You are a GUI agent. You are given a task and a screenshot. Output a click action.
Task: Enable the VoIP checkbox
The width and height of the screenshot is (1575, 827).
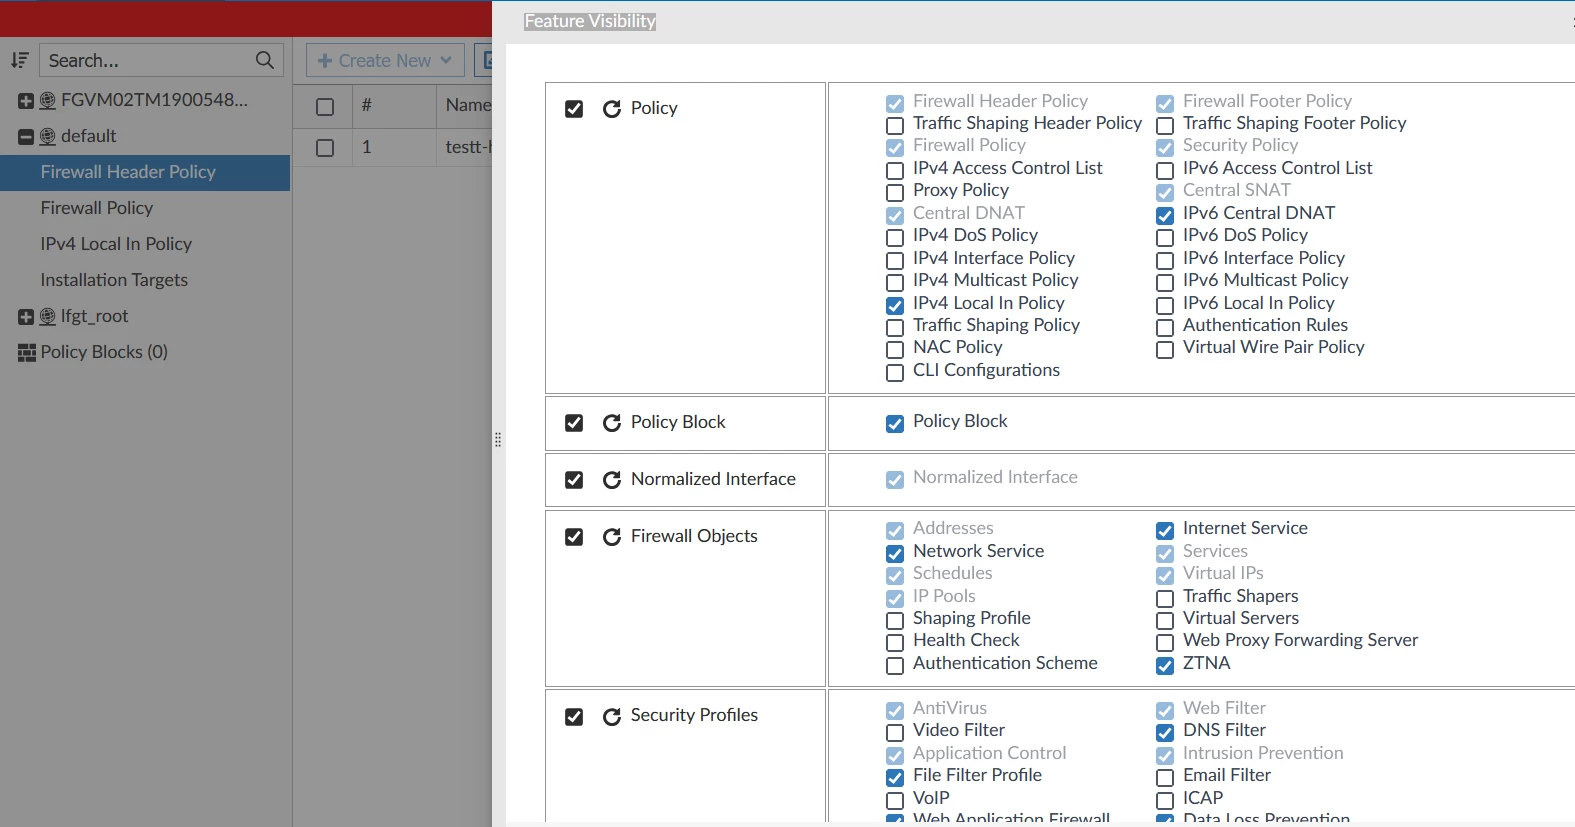pyautogui.click(x=895, y=800)
